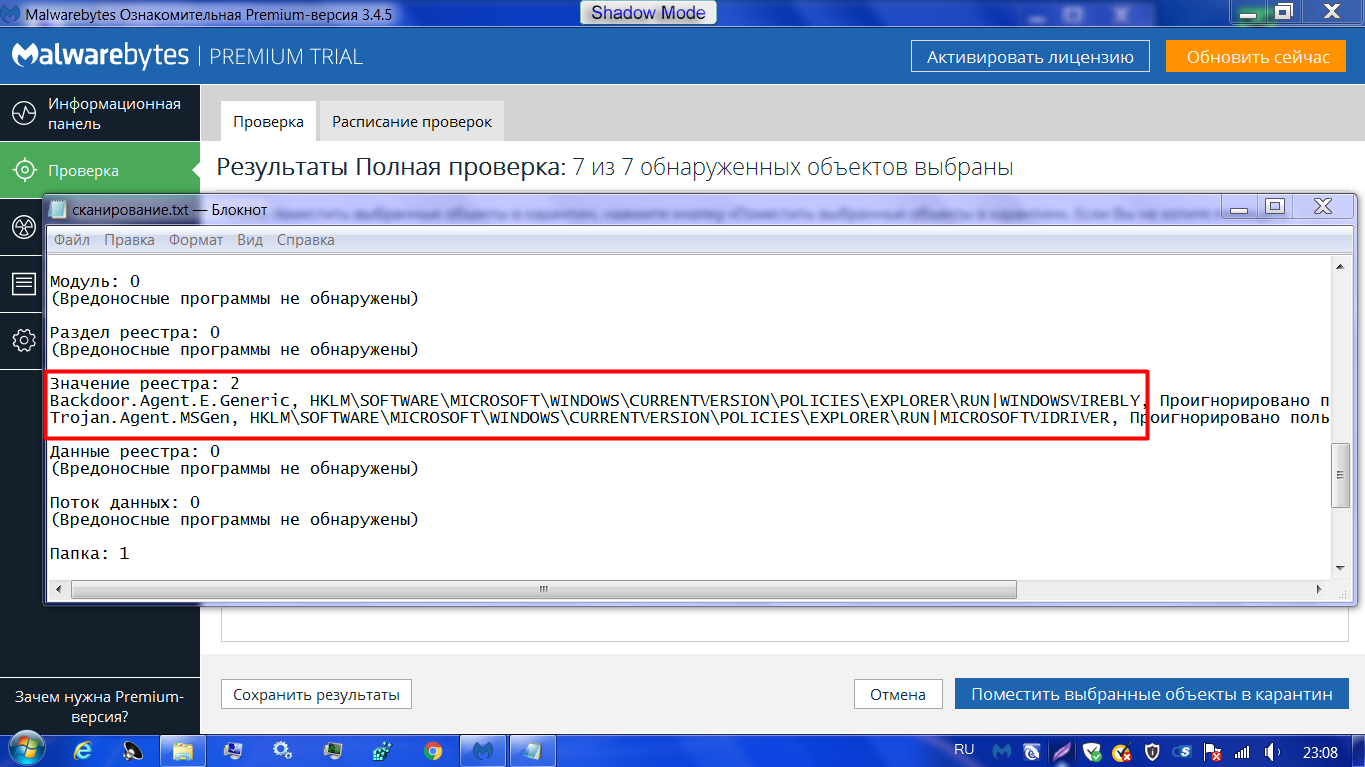The image size is (1365, 767).
Task: Open Reports using the list icon
Action: click(x=23, y=284)
